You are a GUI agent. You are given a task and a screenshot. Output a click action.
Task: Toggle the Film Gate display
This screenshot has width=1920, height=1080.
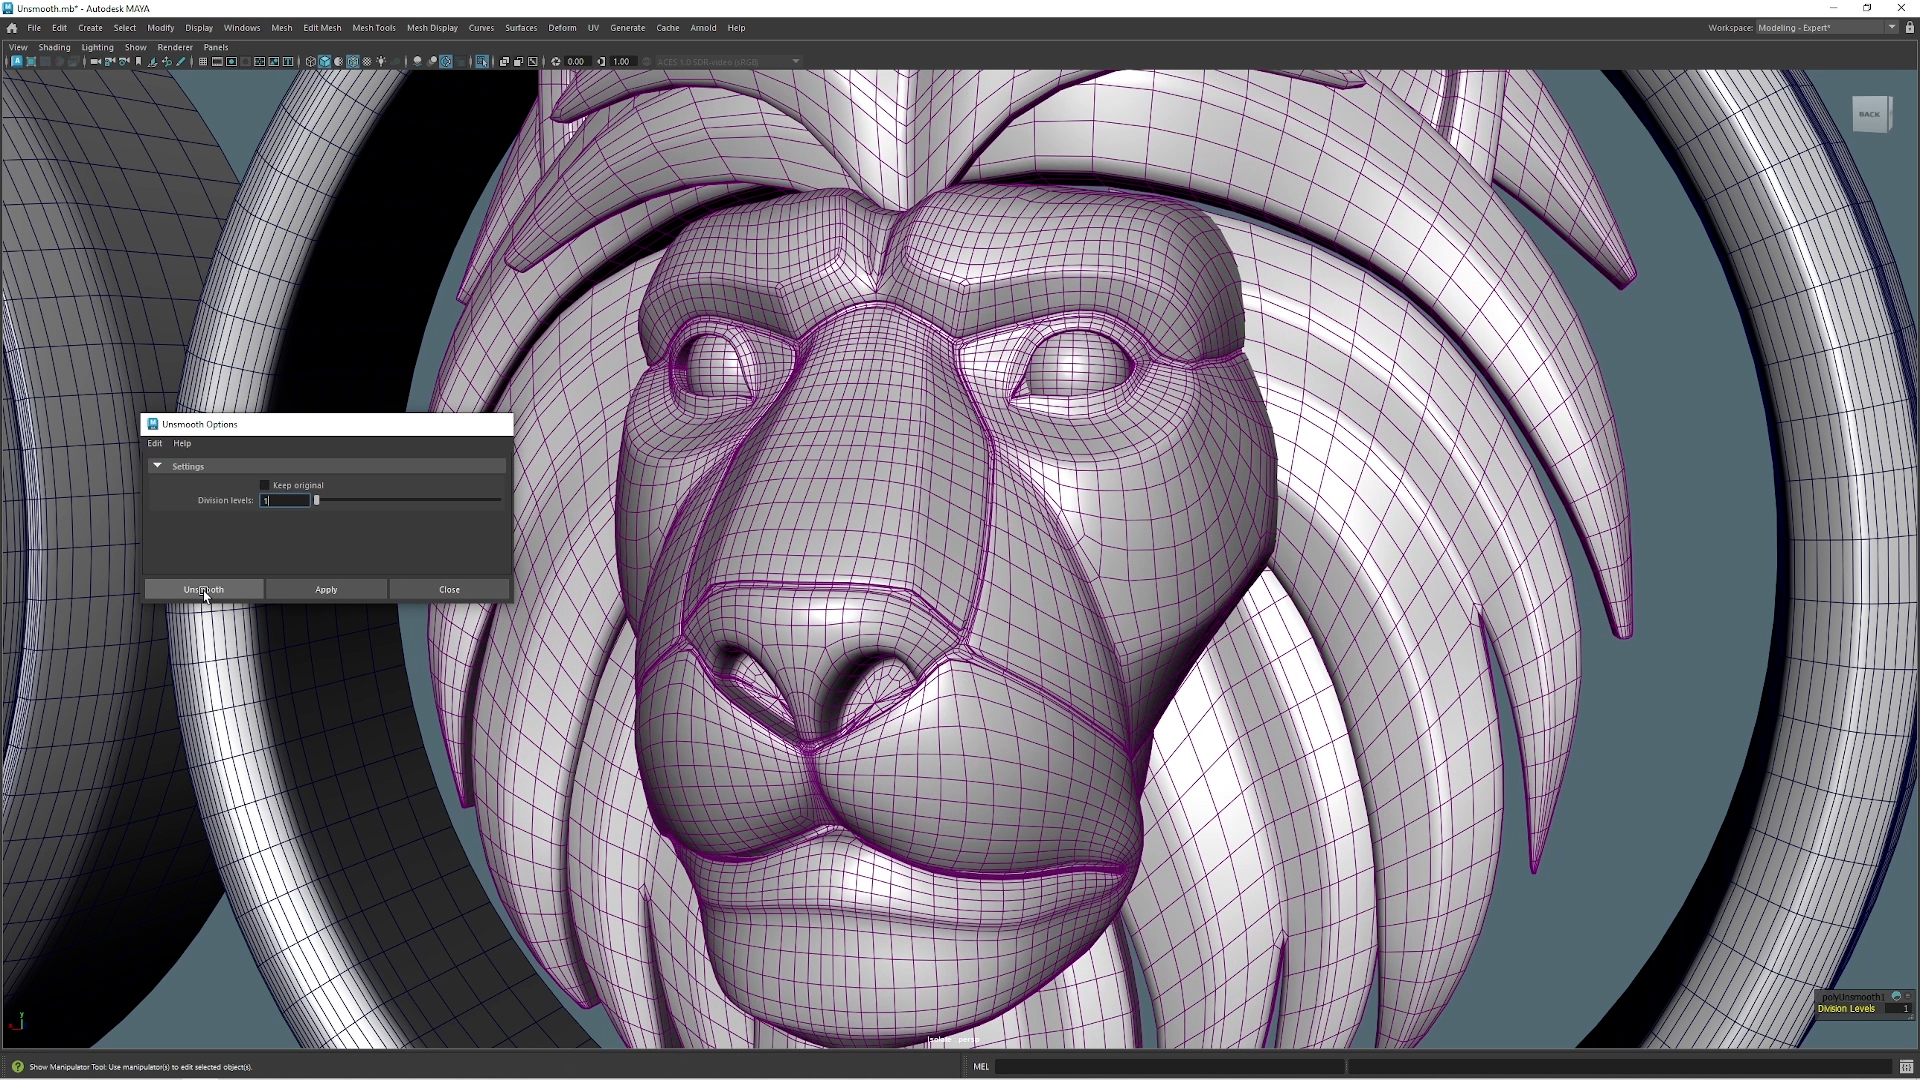217,62
